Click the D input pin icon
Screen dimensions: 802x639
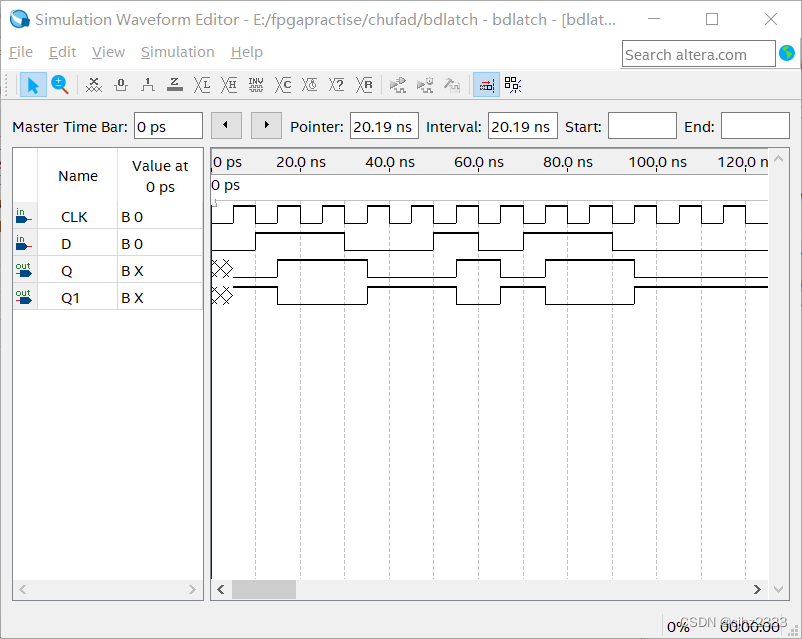pyautogui.click(x=24, y=244)
